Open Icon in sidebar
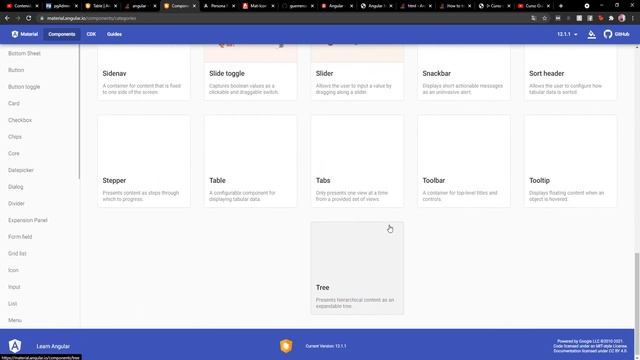 tap(13, 270)
